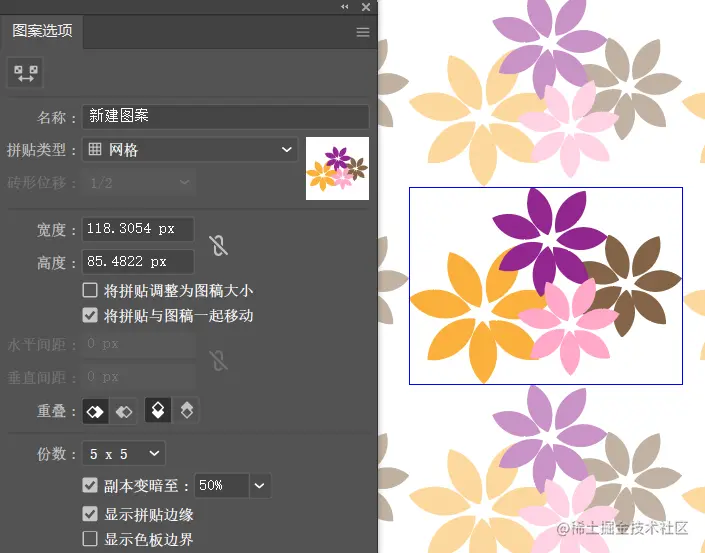This screenshot has height=553, width=705.
Task: Uncheck 副本变暗至 checkbox
Action: 90,485
